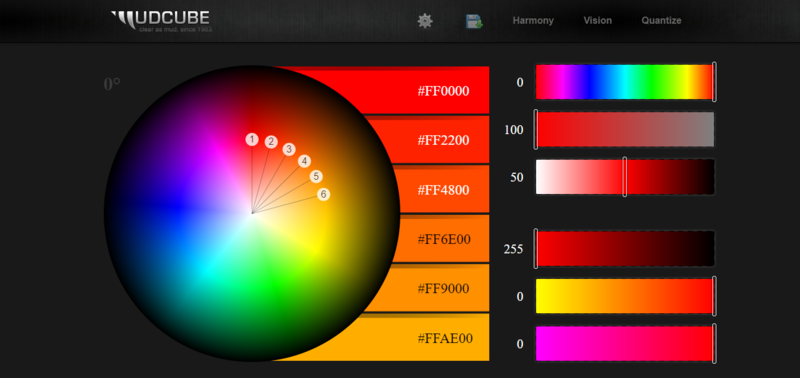Click the red channel slider valued 255
The image size is (800, 378).
tap(625, 248)
